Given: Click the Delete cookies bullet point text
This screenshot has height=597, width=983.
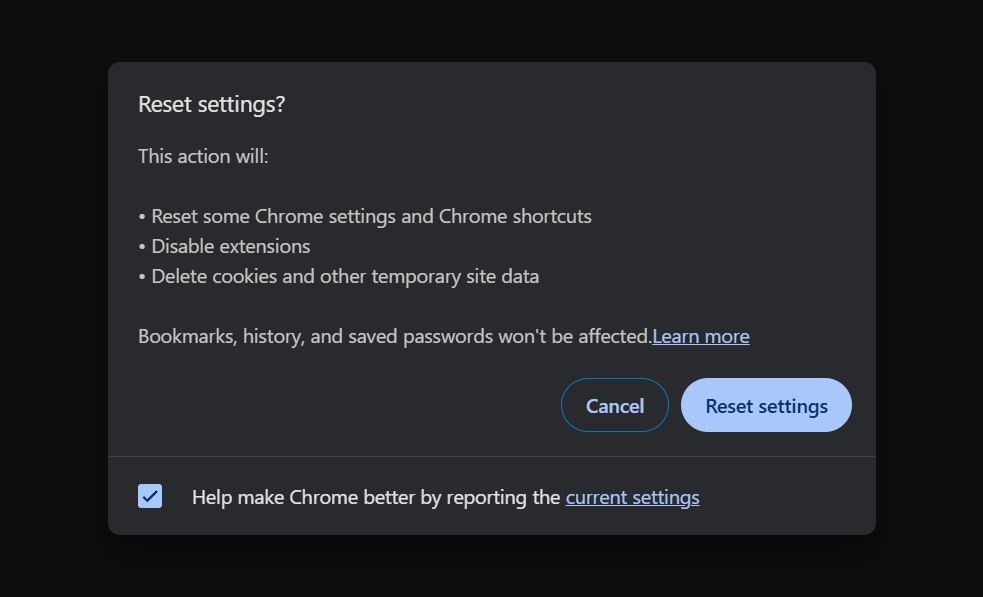Looking at the screenshot, I should coord(338,276).
